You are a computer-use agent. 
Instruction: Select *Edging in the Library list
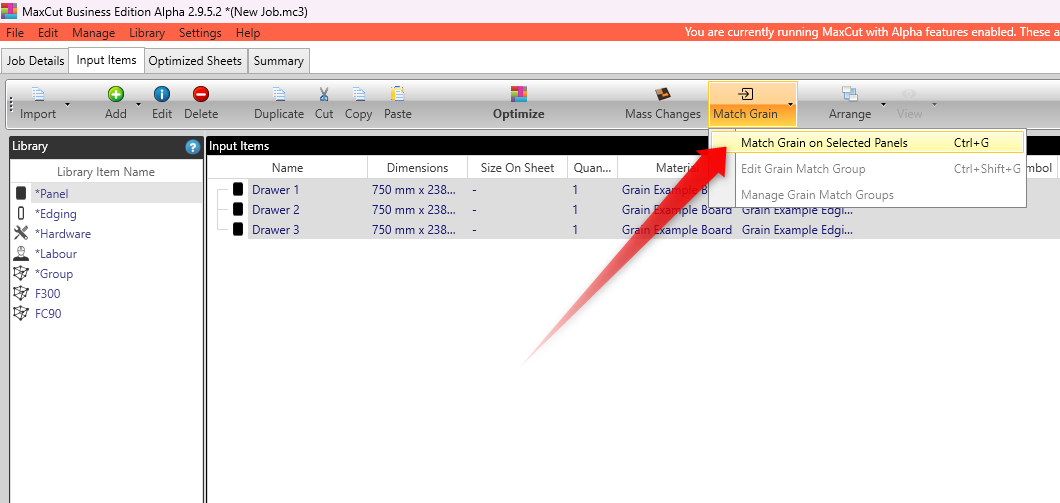(55, 214)
